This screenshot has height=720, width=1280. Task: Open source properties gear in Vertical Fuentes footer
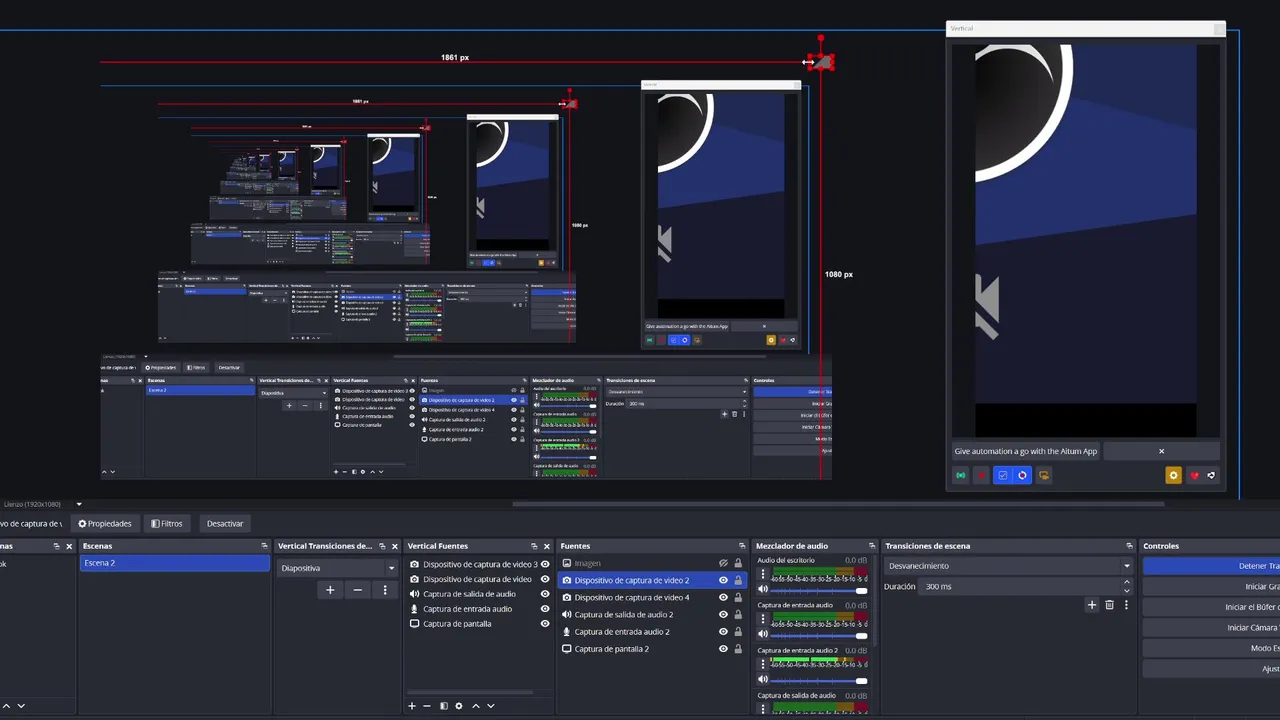coord(459,706)
